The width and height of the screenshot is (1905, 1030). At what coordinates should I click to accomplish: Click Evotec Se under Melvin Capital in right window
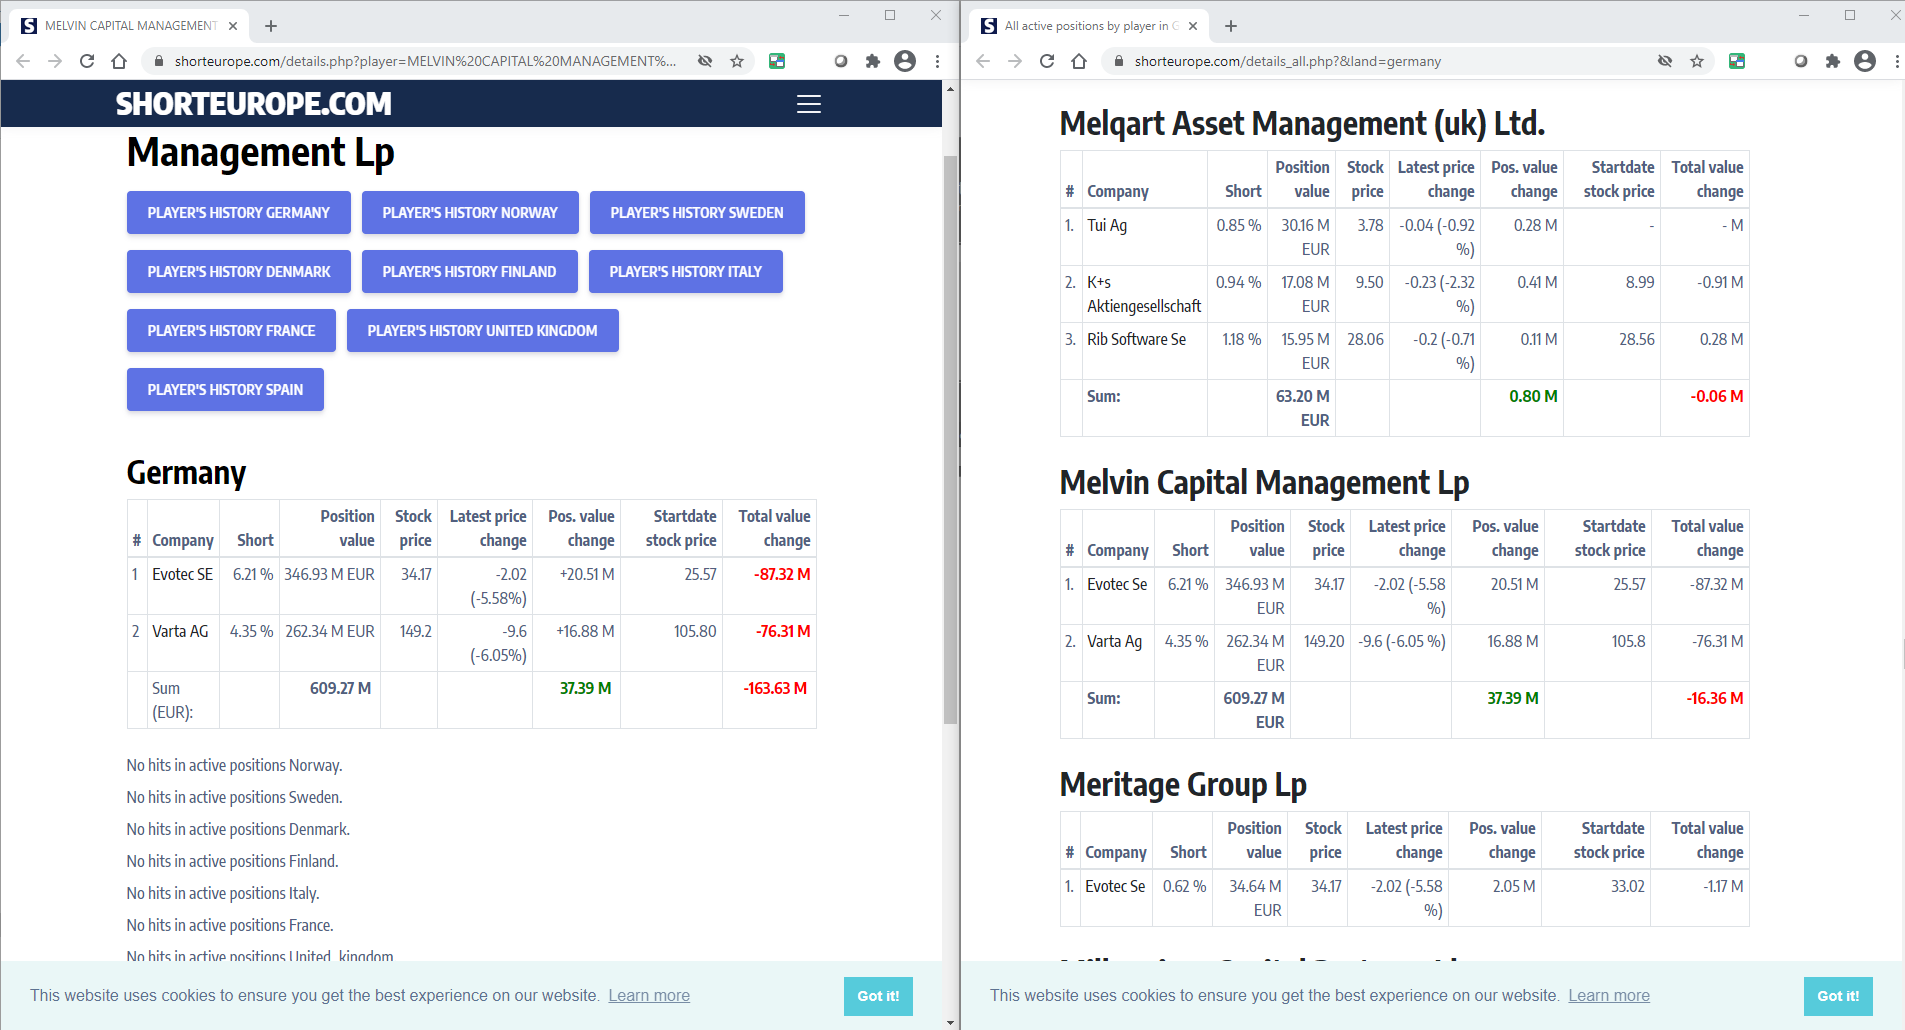coord(1117,584)
